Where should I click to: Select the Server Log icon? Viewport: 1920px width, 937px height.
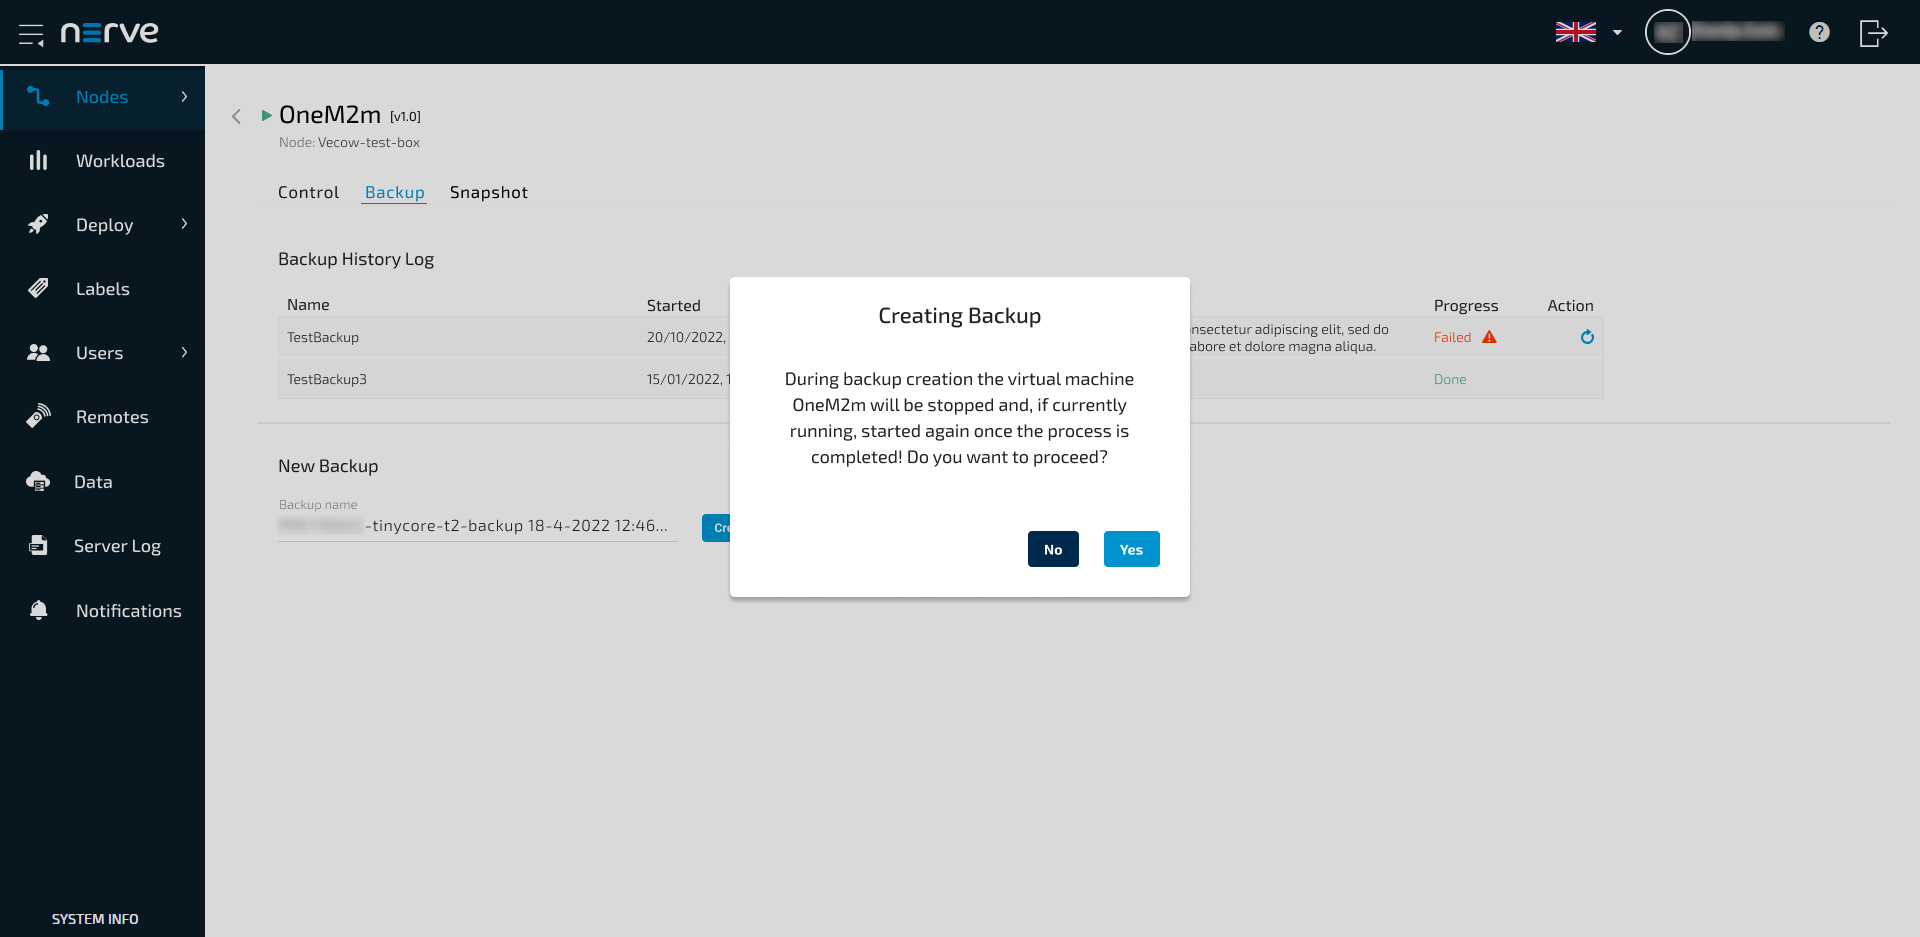(x=38, y=545)
